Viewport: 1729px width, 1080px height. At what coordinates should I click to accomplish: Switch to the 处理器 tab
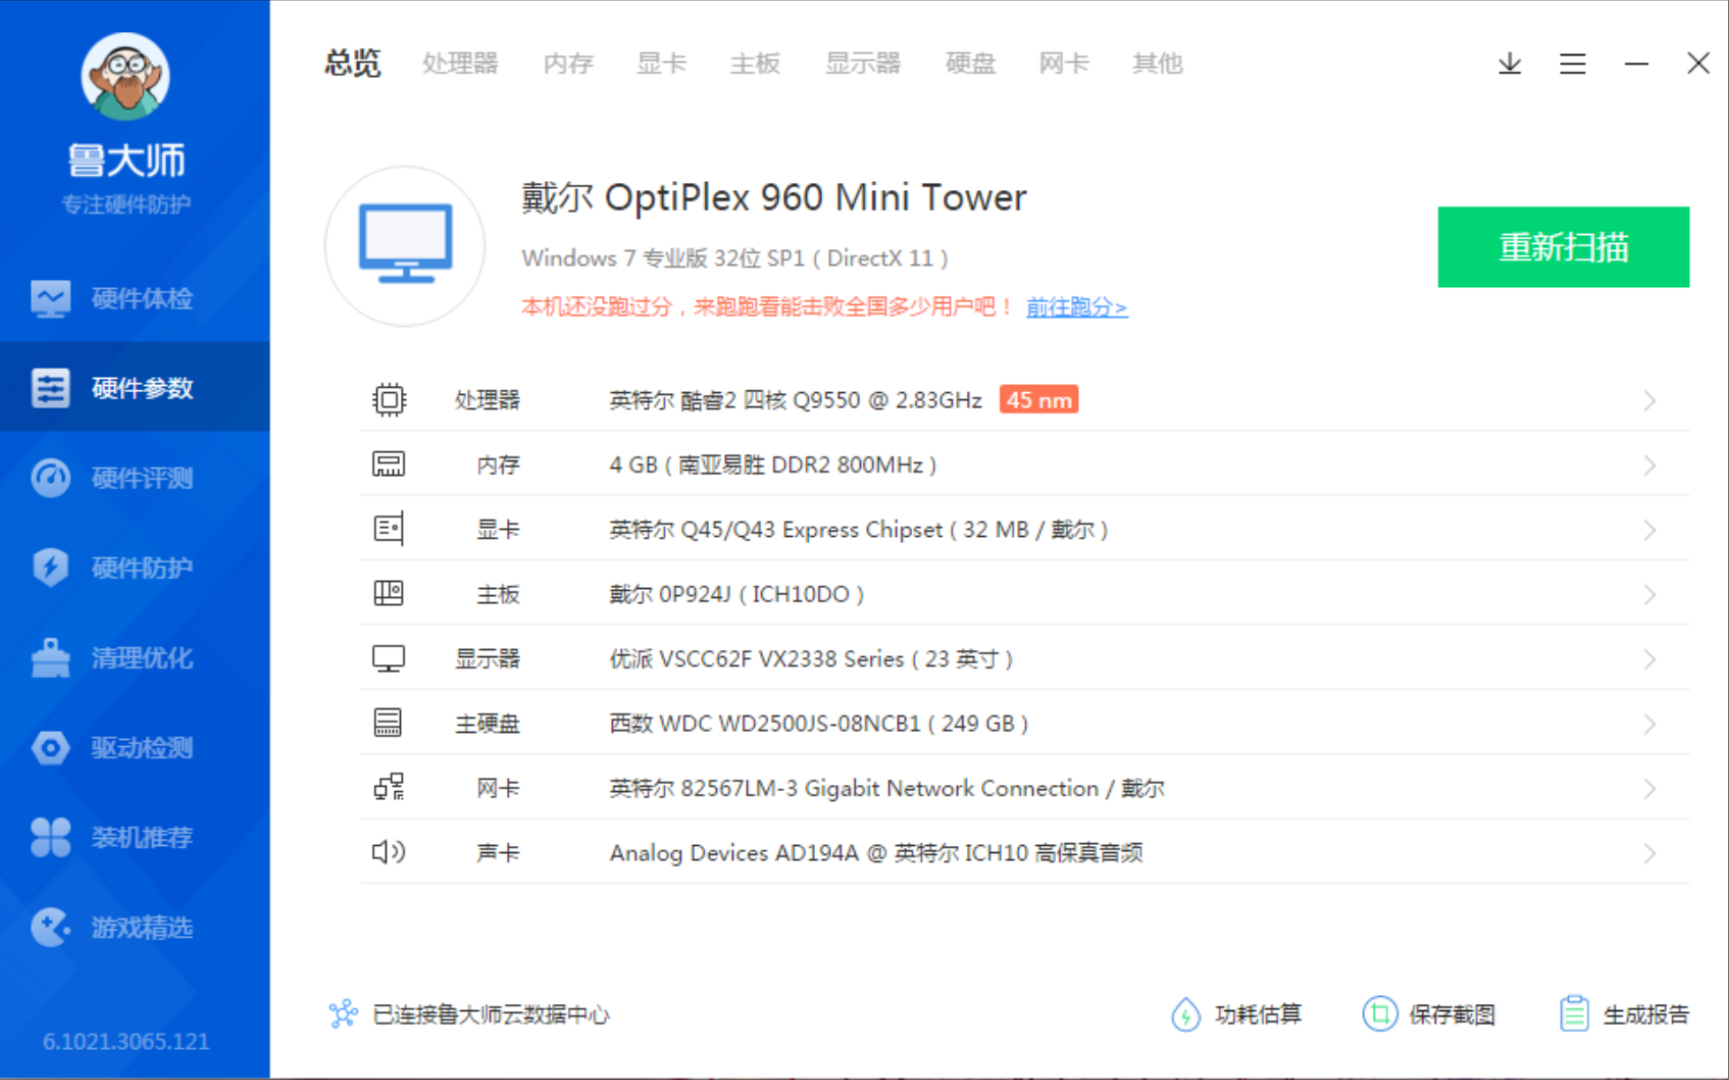[460, 64]
